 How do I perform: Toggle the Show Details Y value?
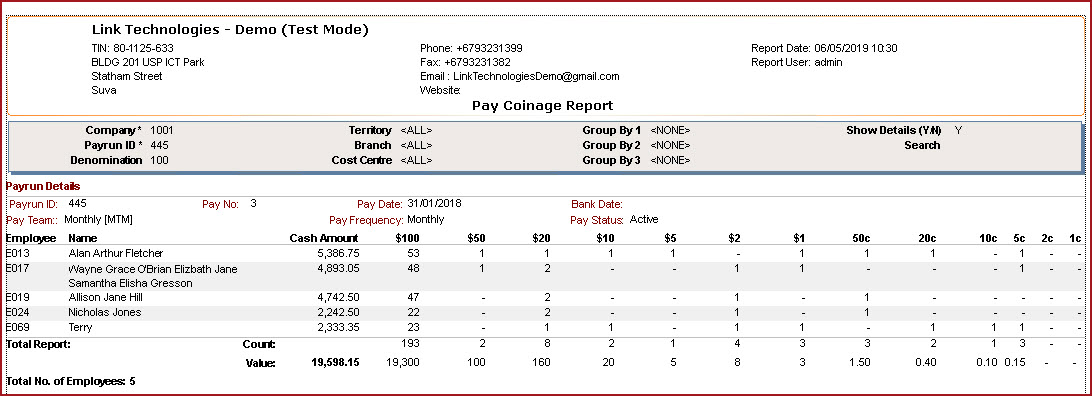[958, 130]
